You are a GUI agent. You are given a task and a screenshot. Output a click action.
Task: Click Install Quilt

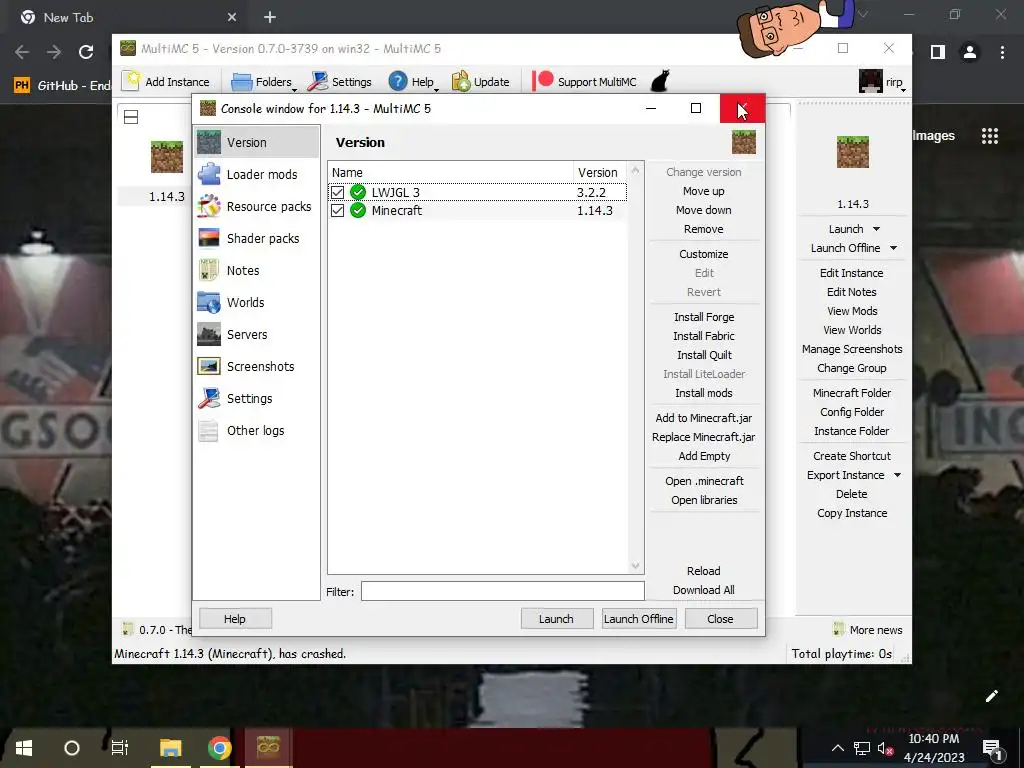(x=704, y=355)
